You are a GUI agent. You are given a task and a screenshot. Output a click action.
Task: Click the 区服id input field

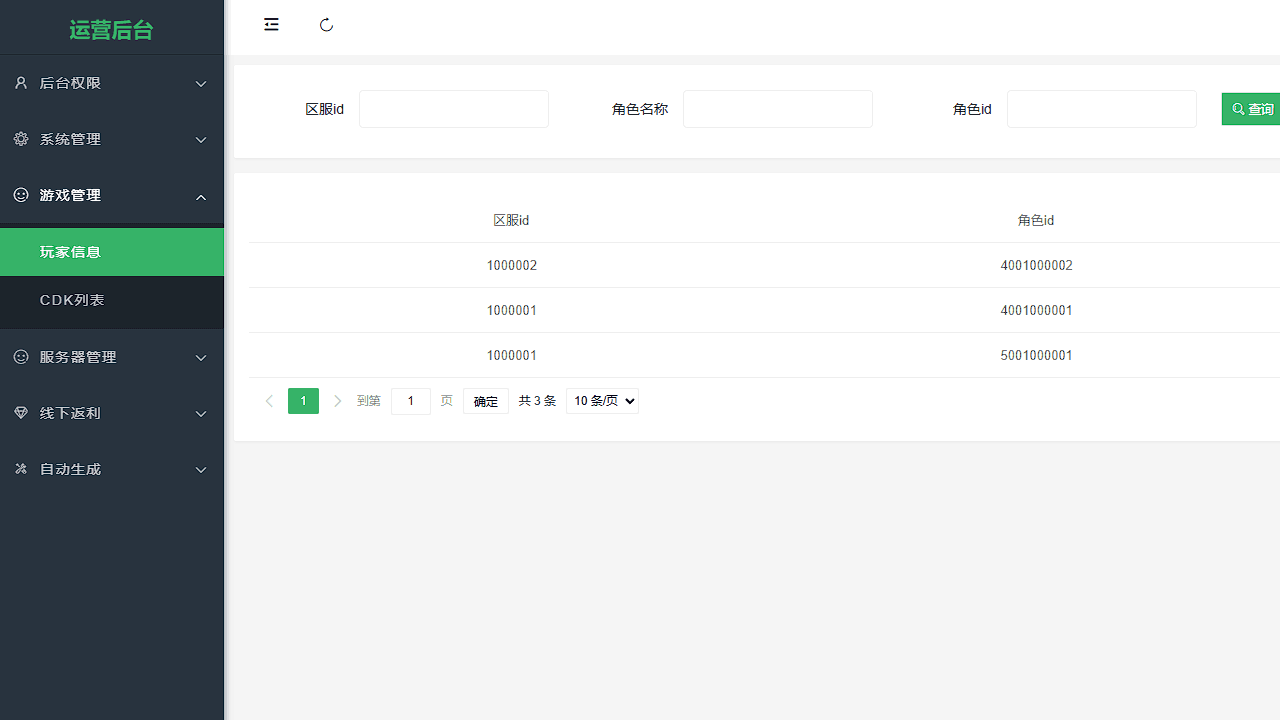pyautogui.click(x=454, y=108)
